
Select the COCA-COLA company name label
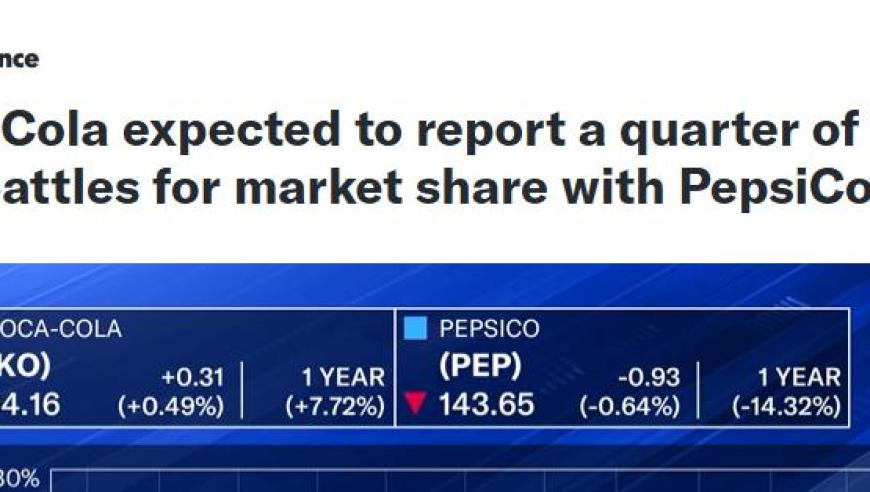click(x=60, y=329)
